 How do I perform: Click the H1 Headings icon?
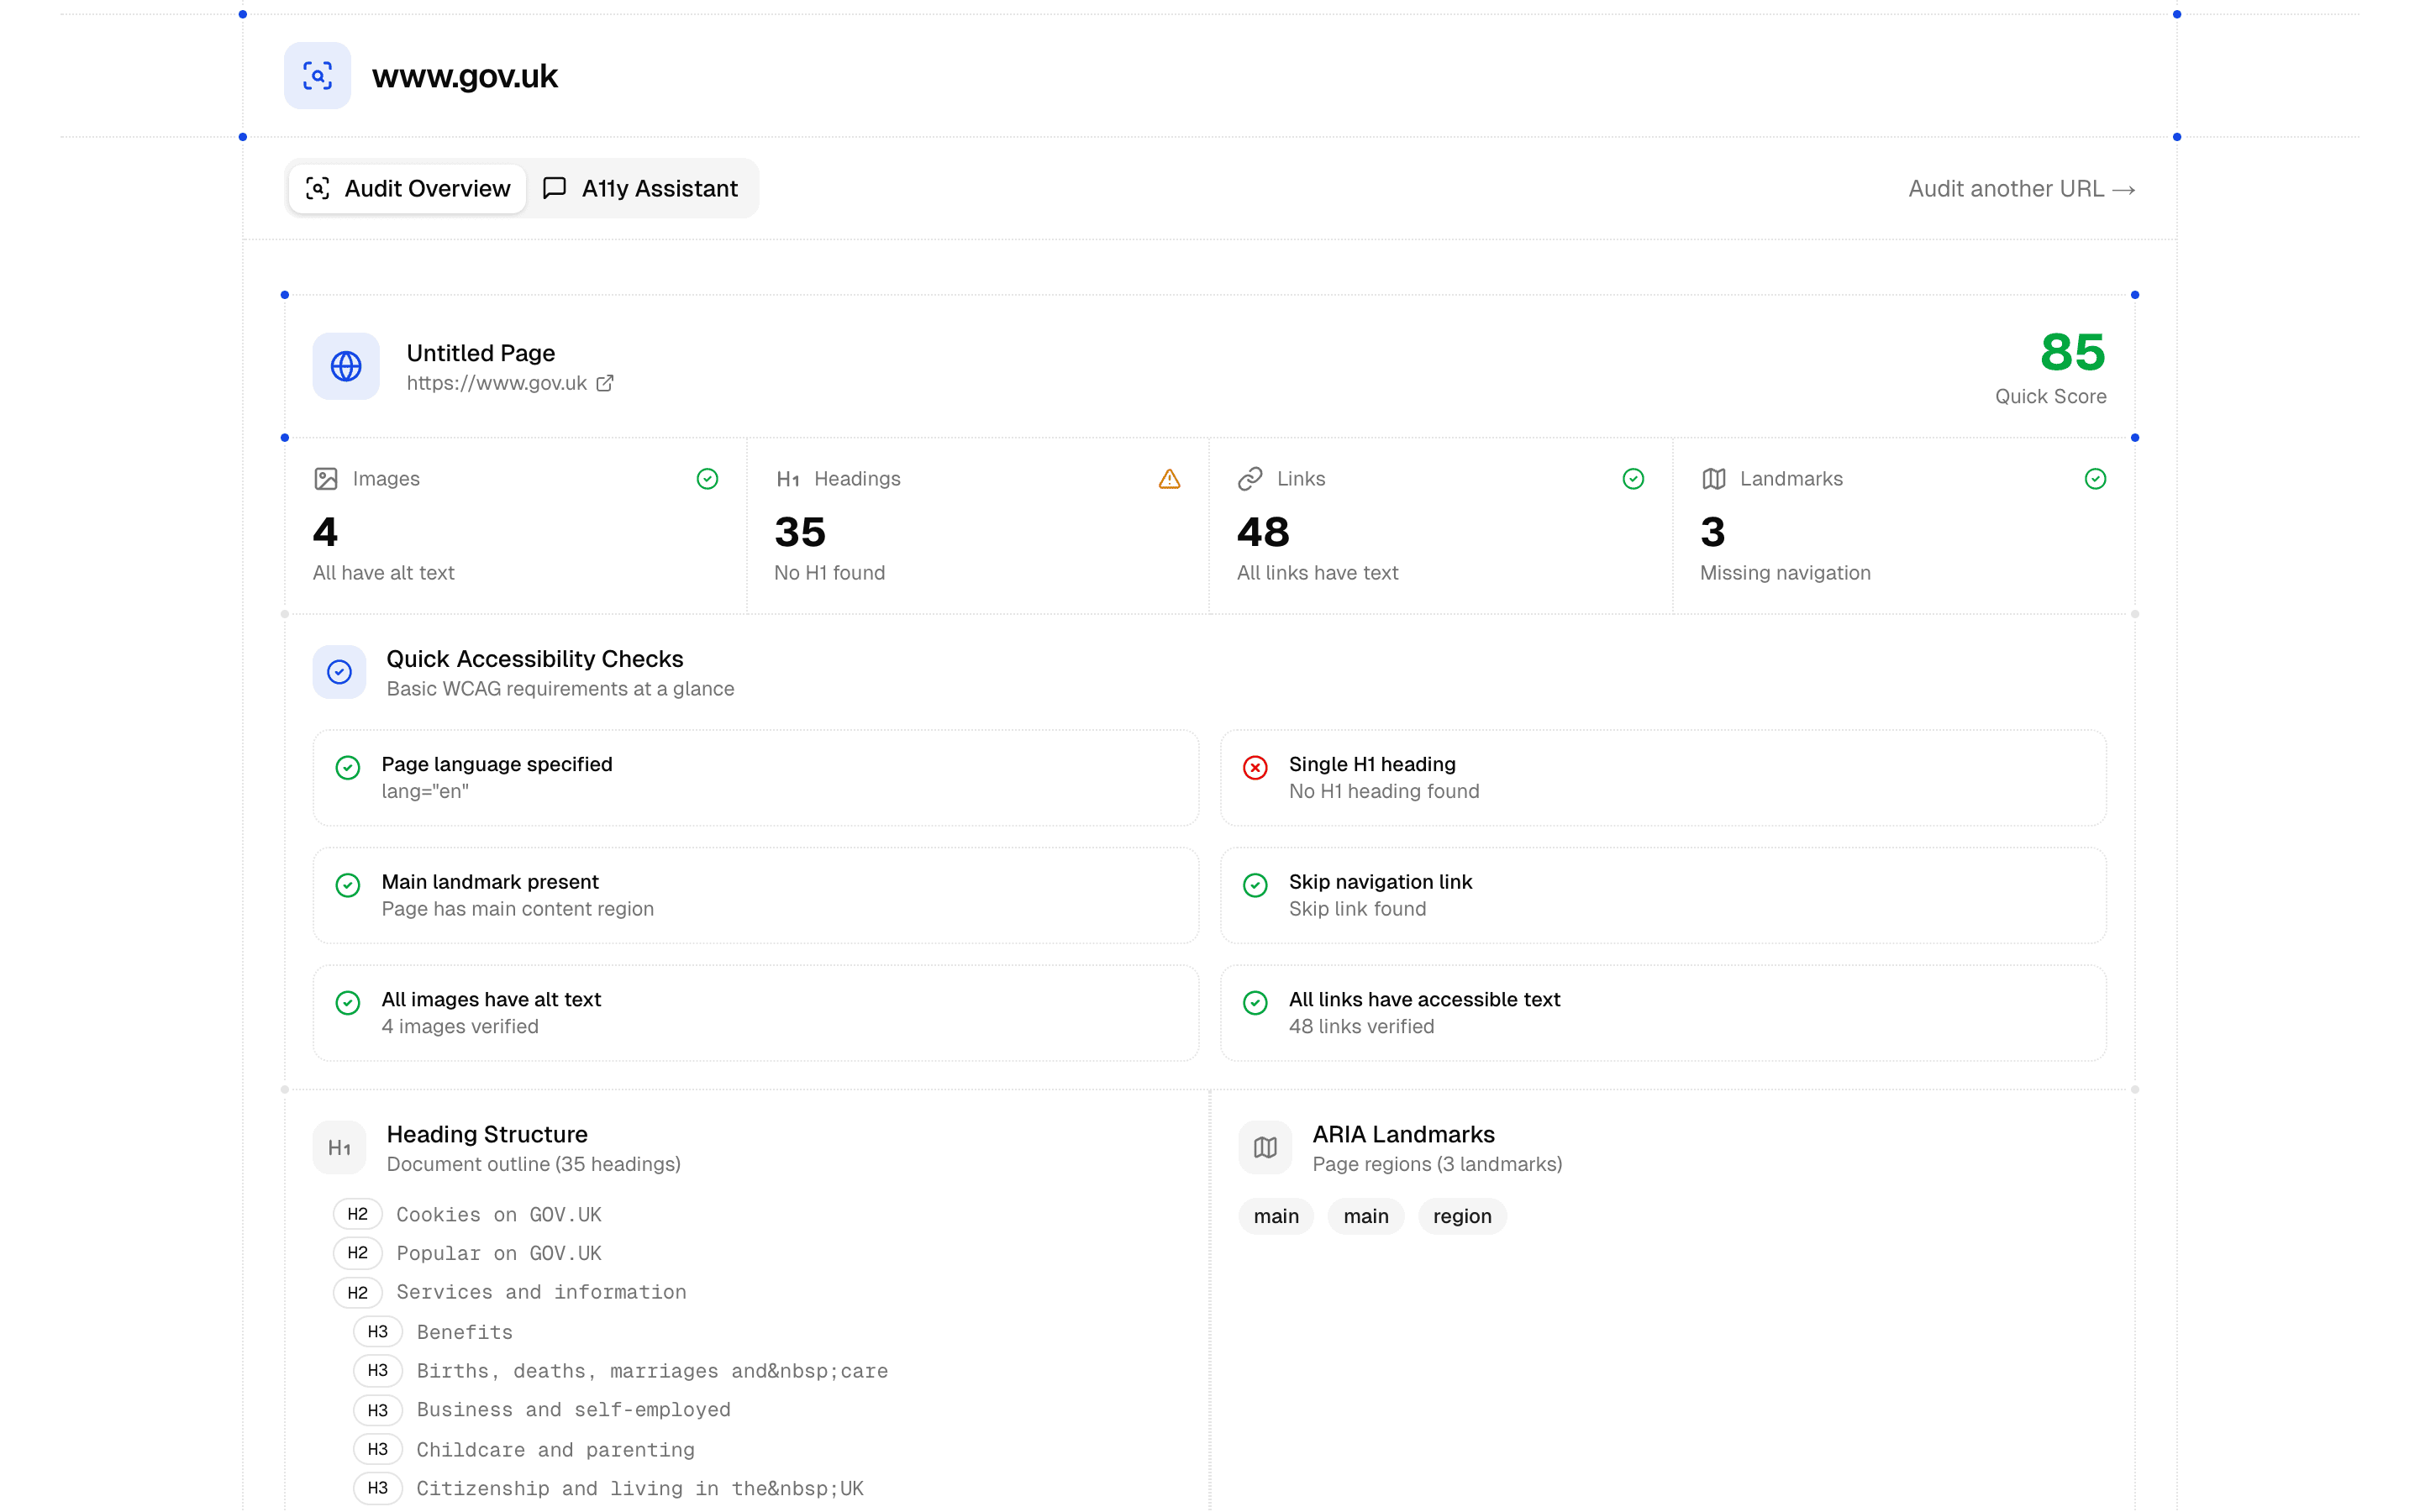tap(790, 479)
